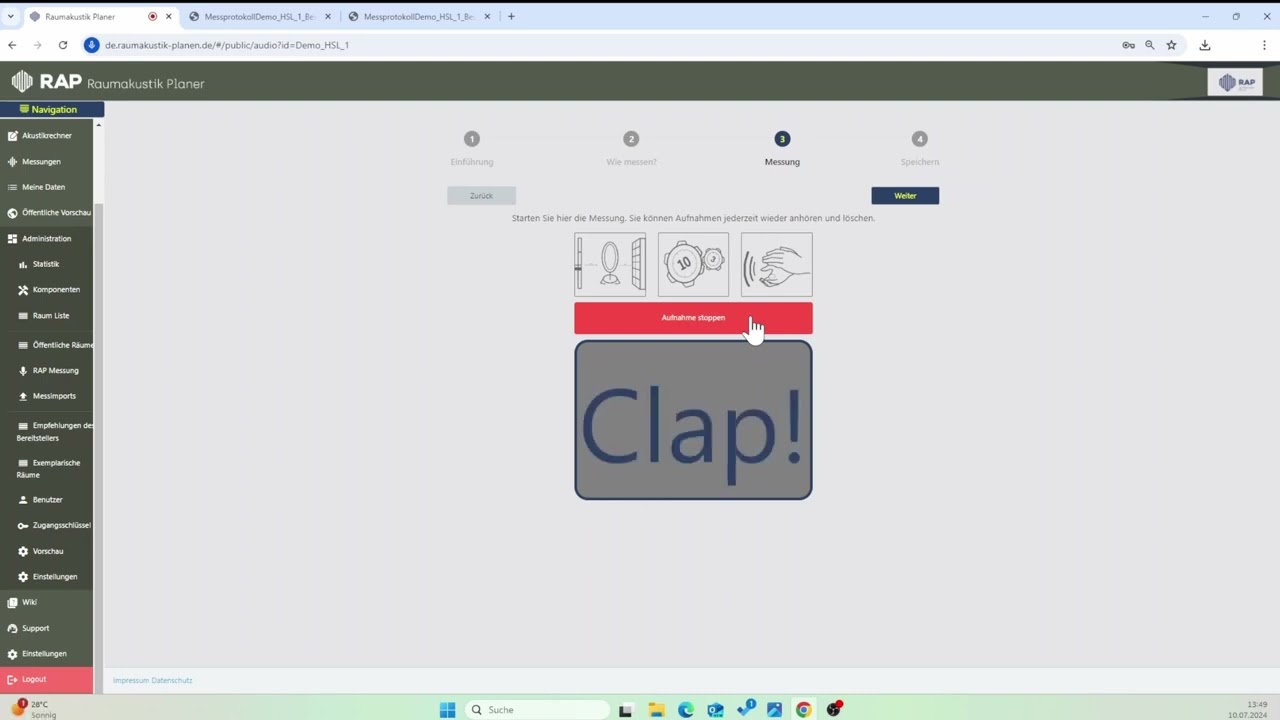The width and height of the screenshot is (1280, 720).
Task: Open Microsoft Edge from taskbar
Action: [x=685, y=710]
